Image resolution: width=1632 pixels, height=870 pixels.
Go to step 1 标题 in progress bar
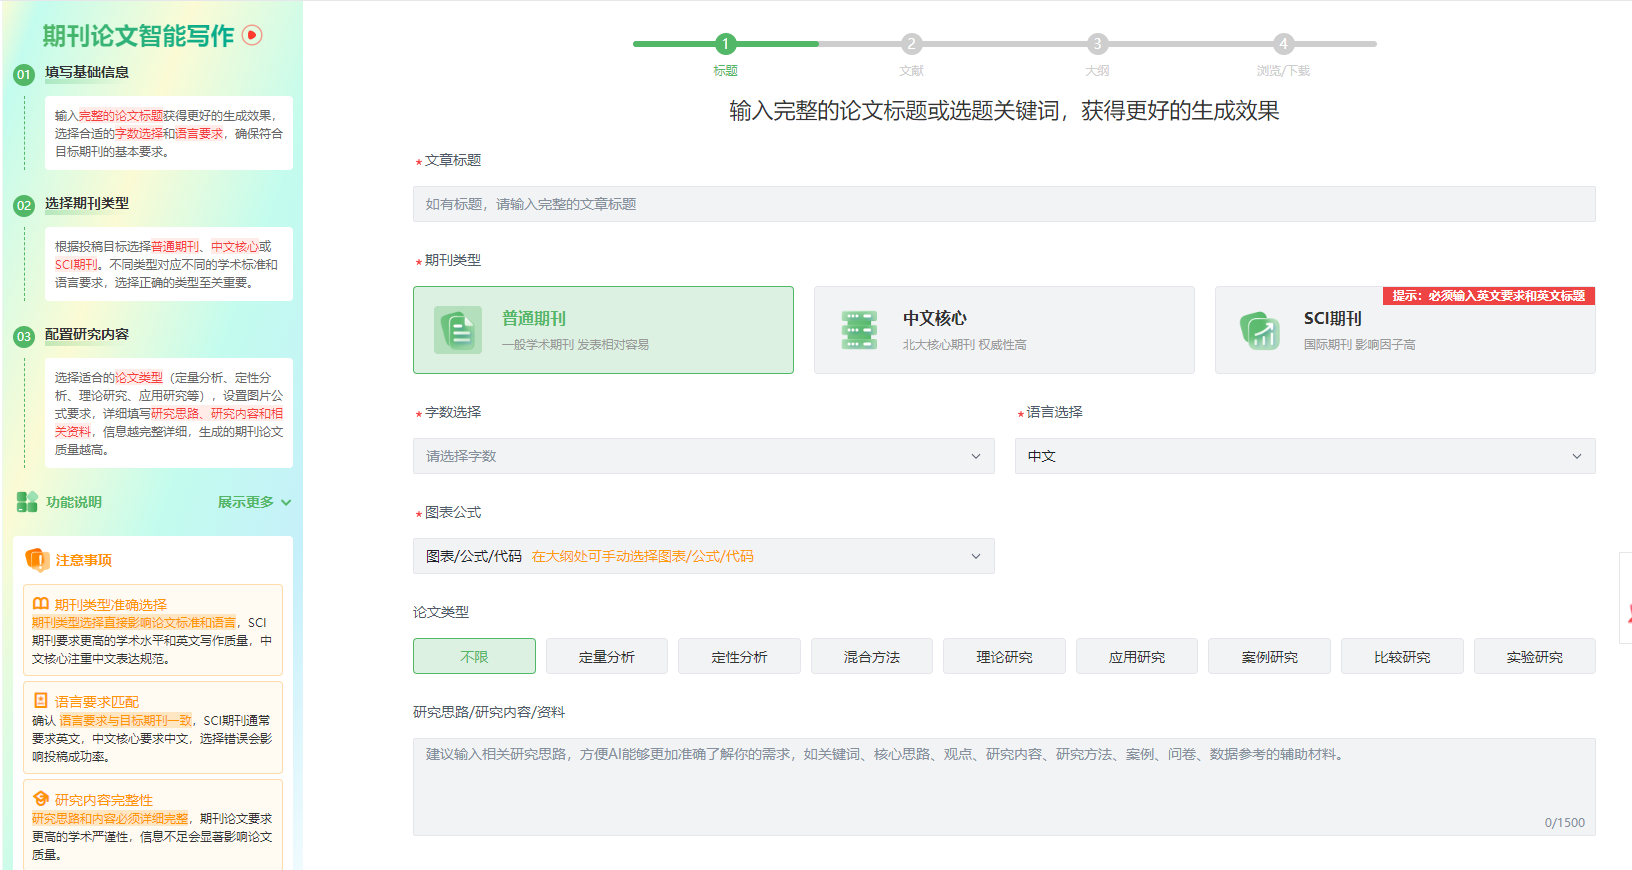tap(725, 44)
